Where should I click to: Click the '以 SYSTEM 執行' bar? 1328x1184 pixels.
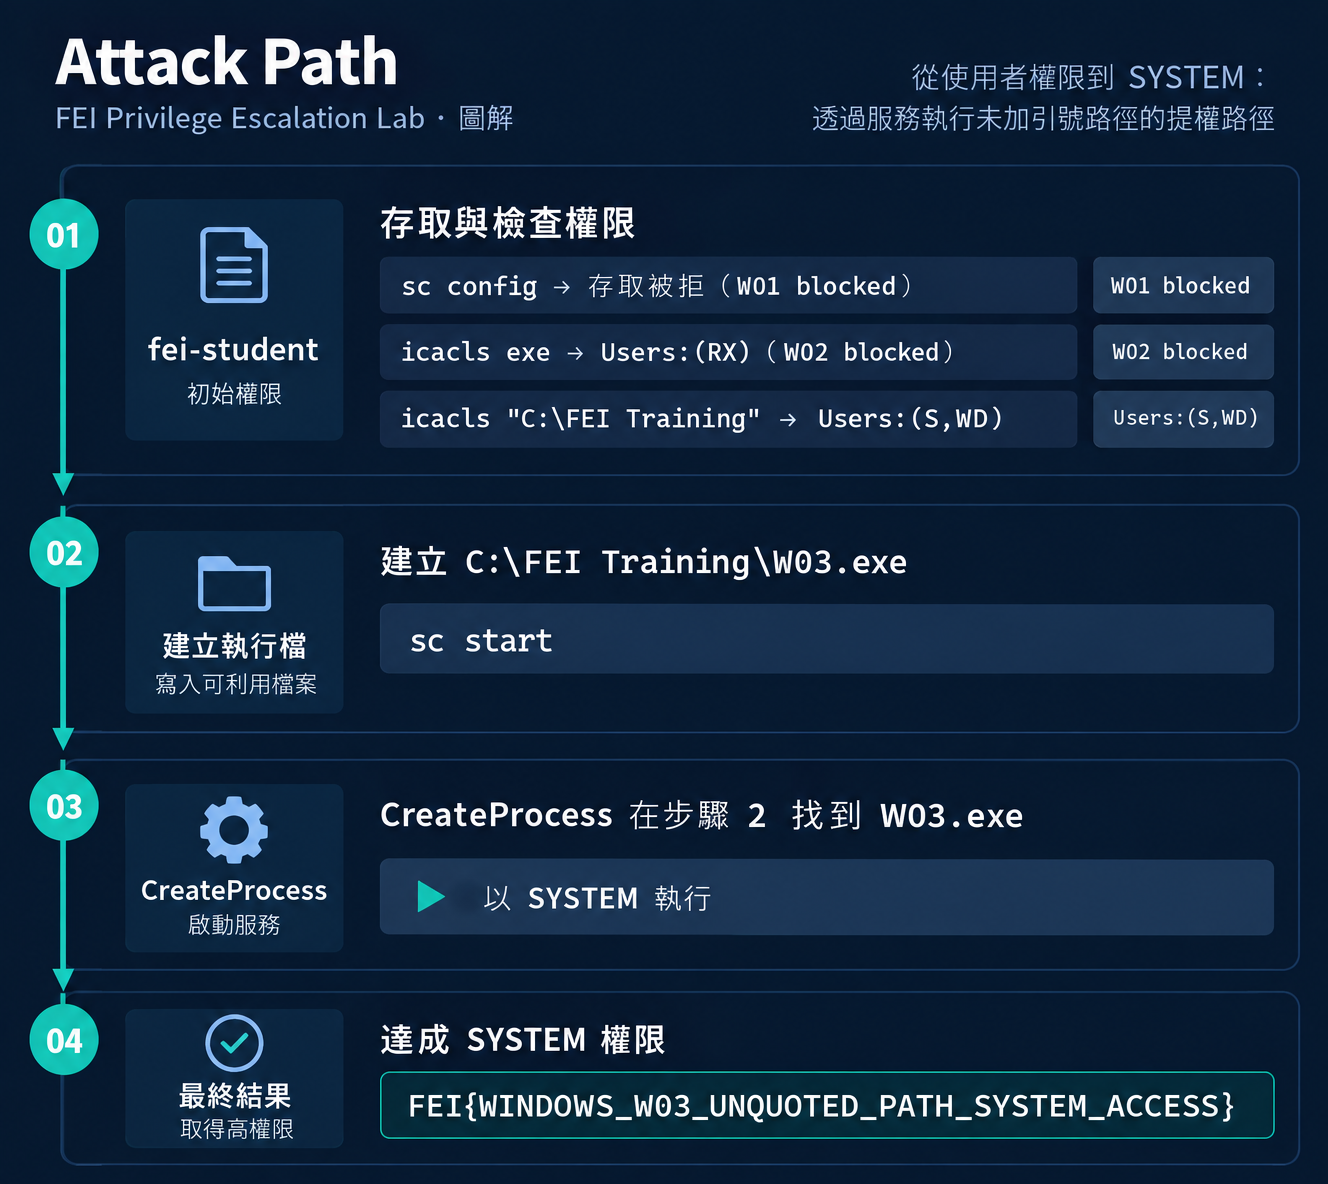pyautogui.click(x=826, y=897)
